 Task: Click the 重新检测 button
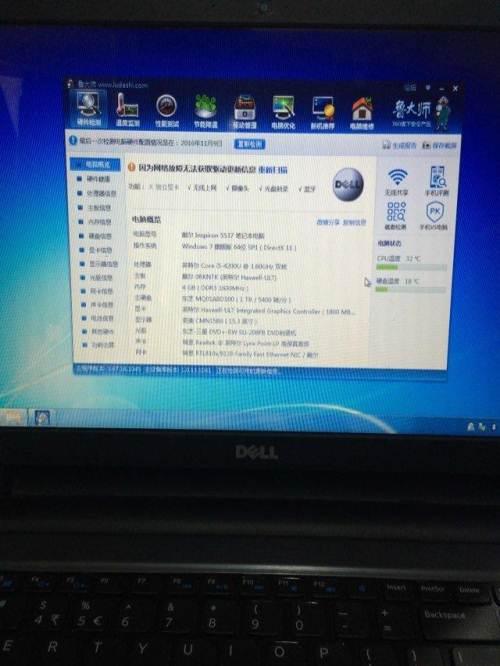coord(250,144)
